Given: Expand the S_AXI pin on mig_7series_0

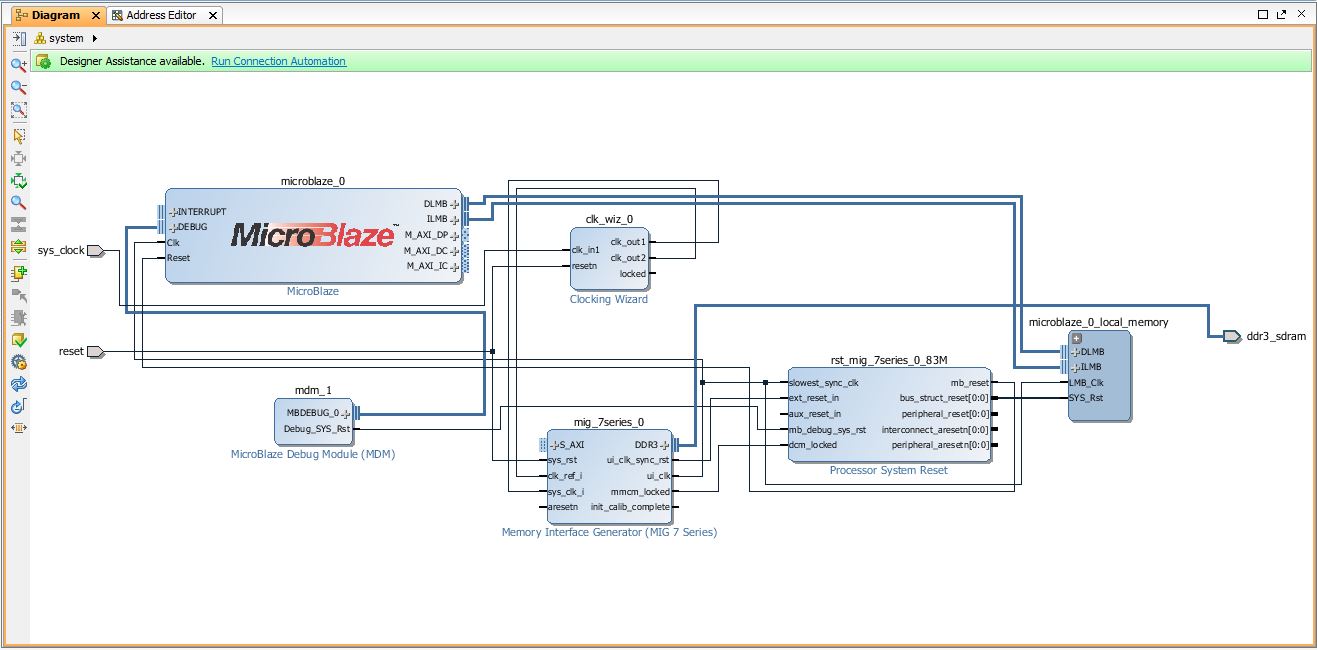Looking at the screenshot, I should click(553, 445).
